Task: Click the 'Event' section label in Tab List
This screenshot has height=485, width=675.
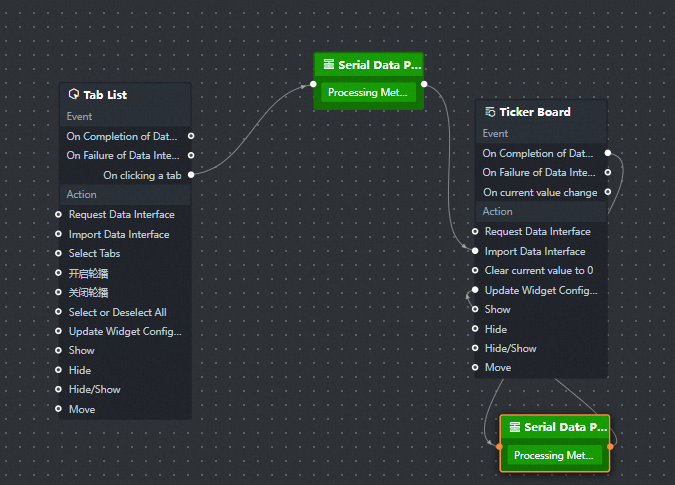Action: (x=79, y=116)
